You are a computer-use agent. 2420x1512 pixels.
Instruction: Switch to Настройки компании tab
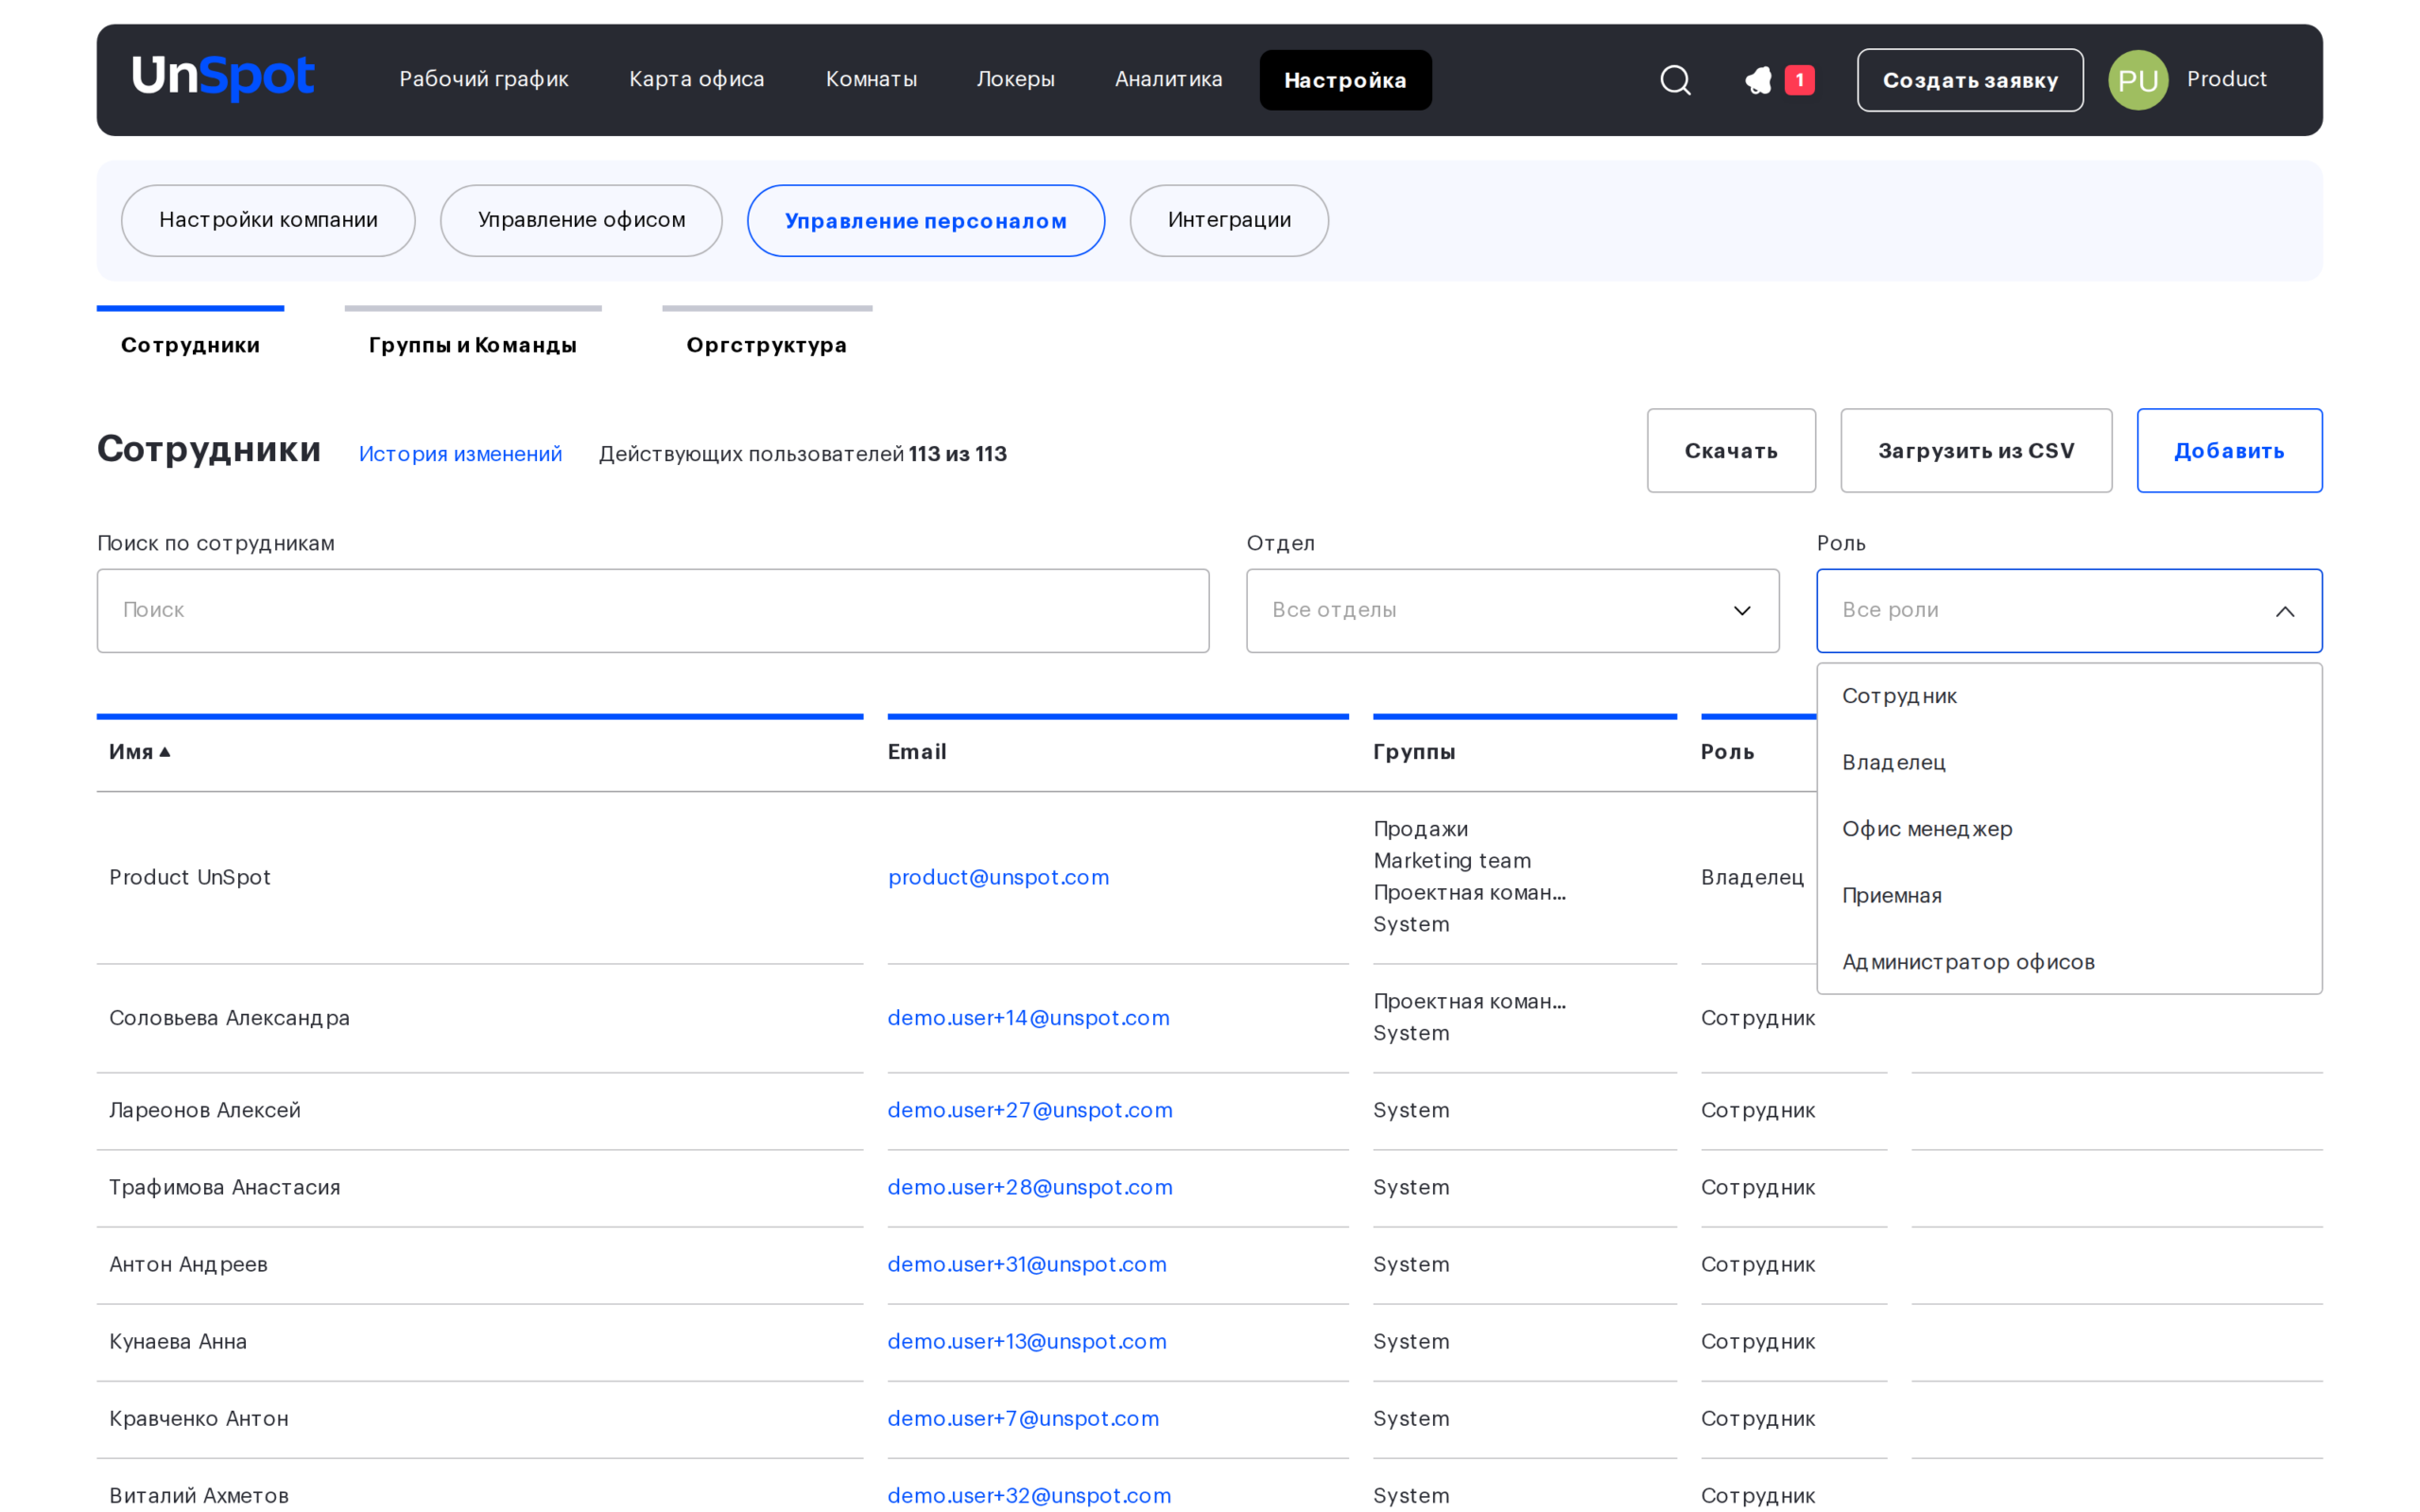(x=268, y=220)
